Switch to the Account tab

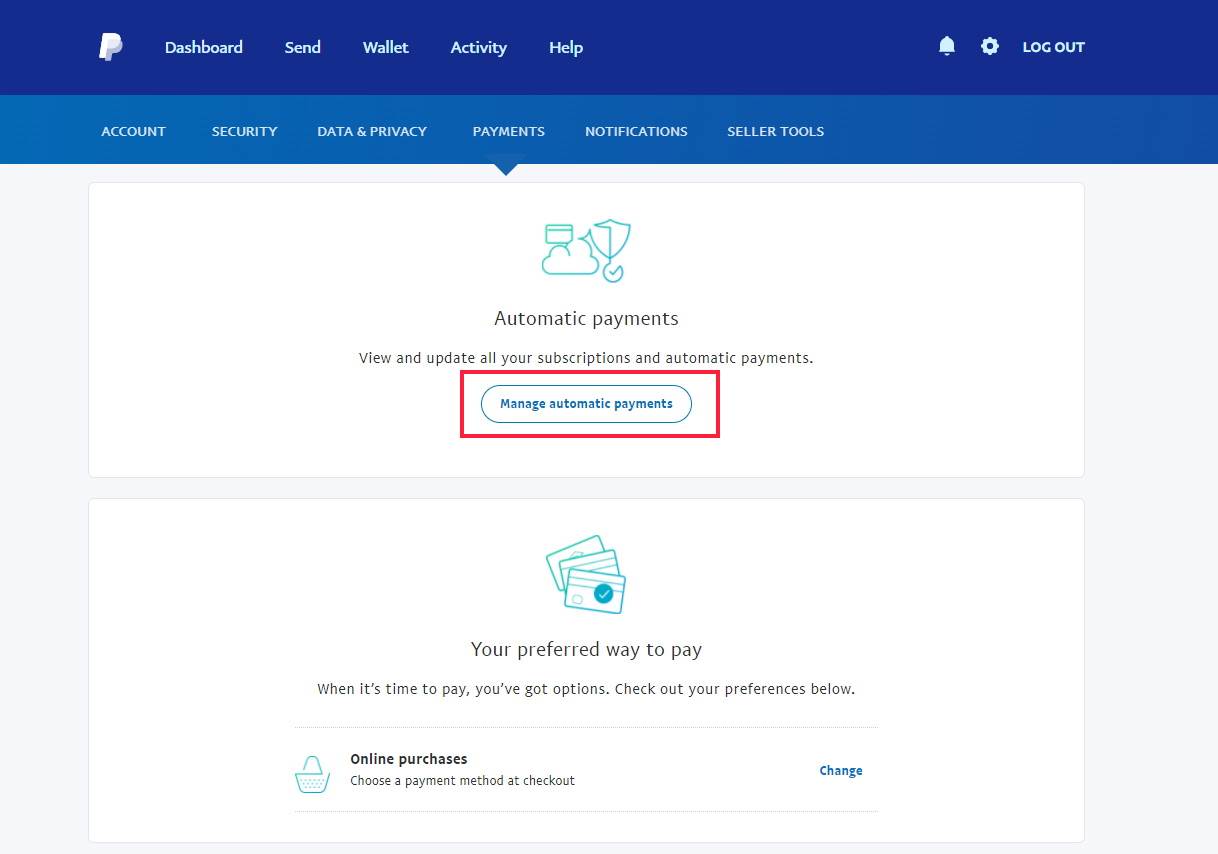click(x=133, y=131)
